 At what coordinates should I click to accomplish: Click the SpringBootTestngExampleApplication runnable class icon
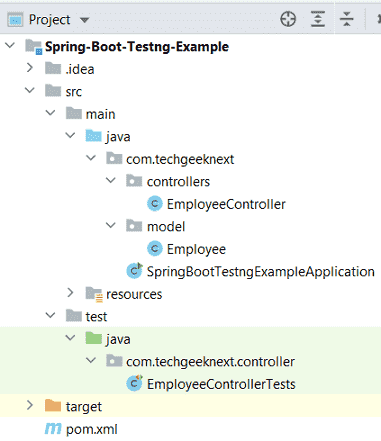135,271
